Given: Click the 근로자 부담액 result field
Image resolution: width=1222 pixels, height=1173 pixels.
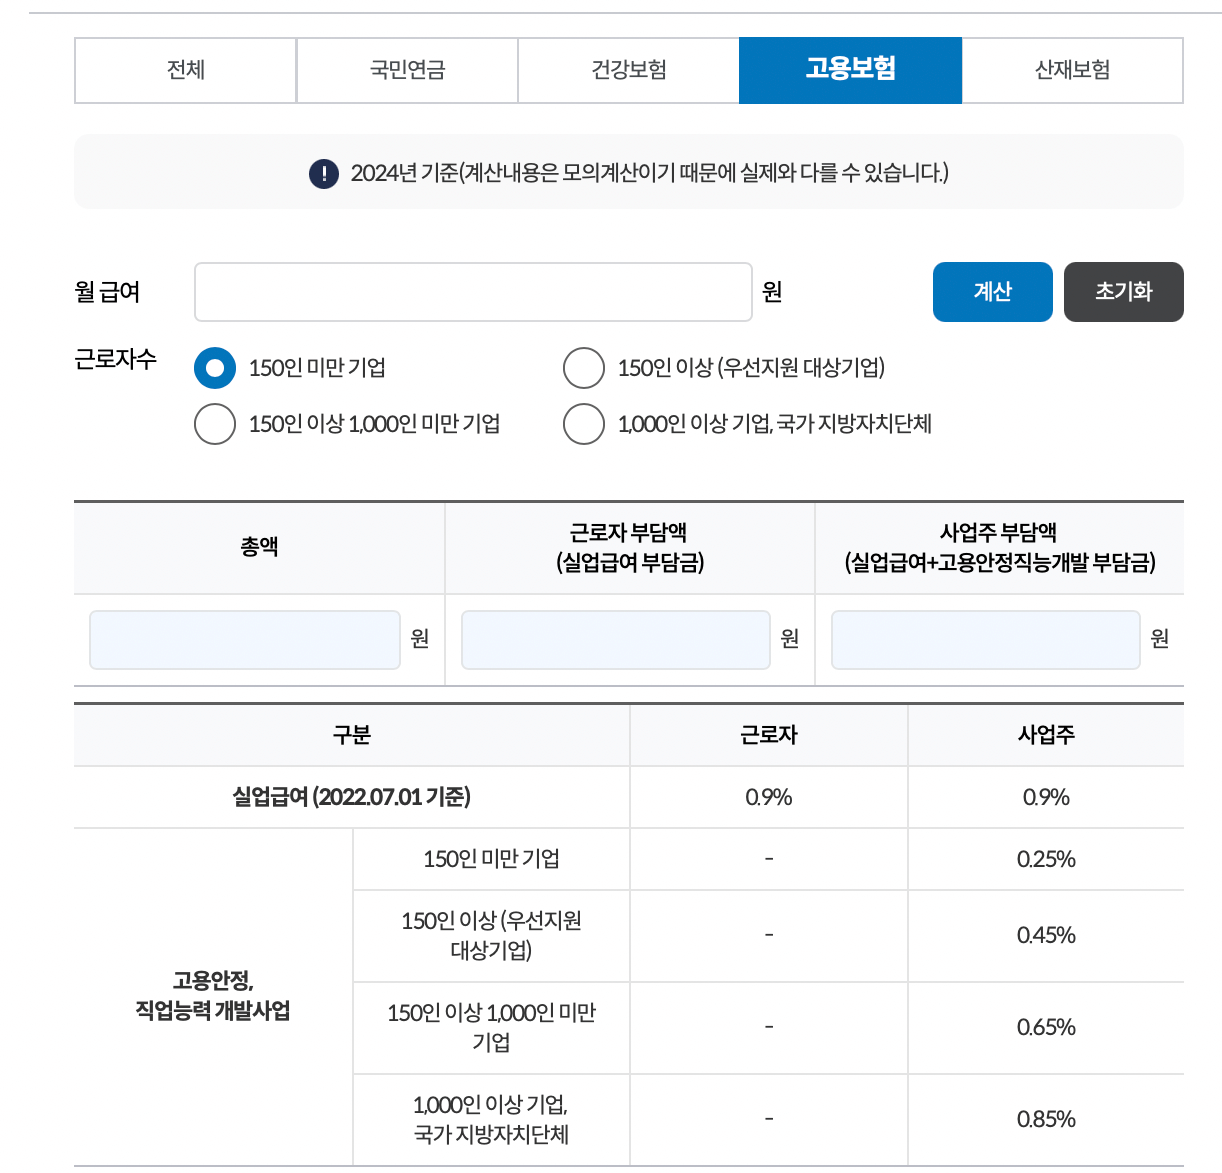Looking at the screenshot, I should 614,639.
